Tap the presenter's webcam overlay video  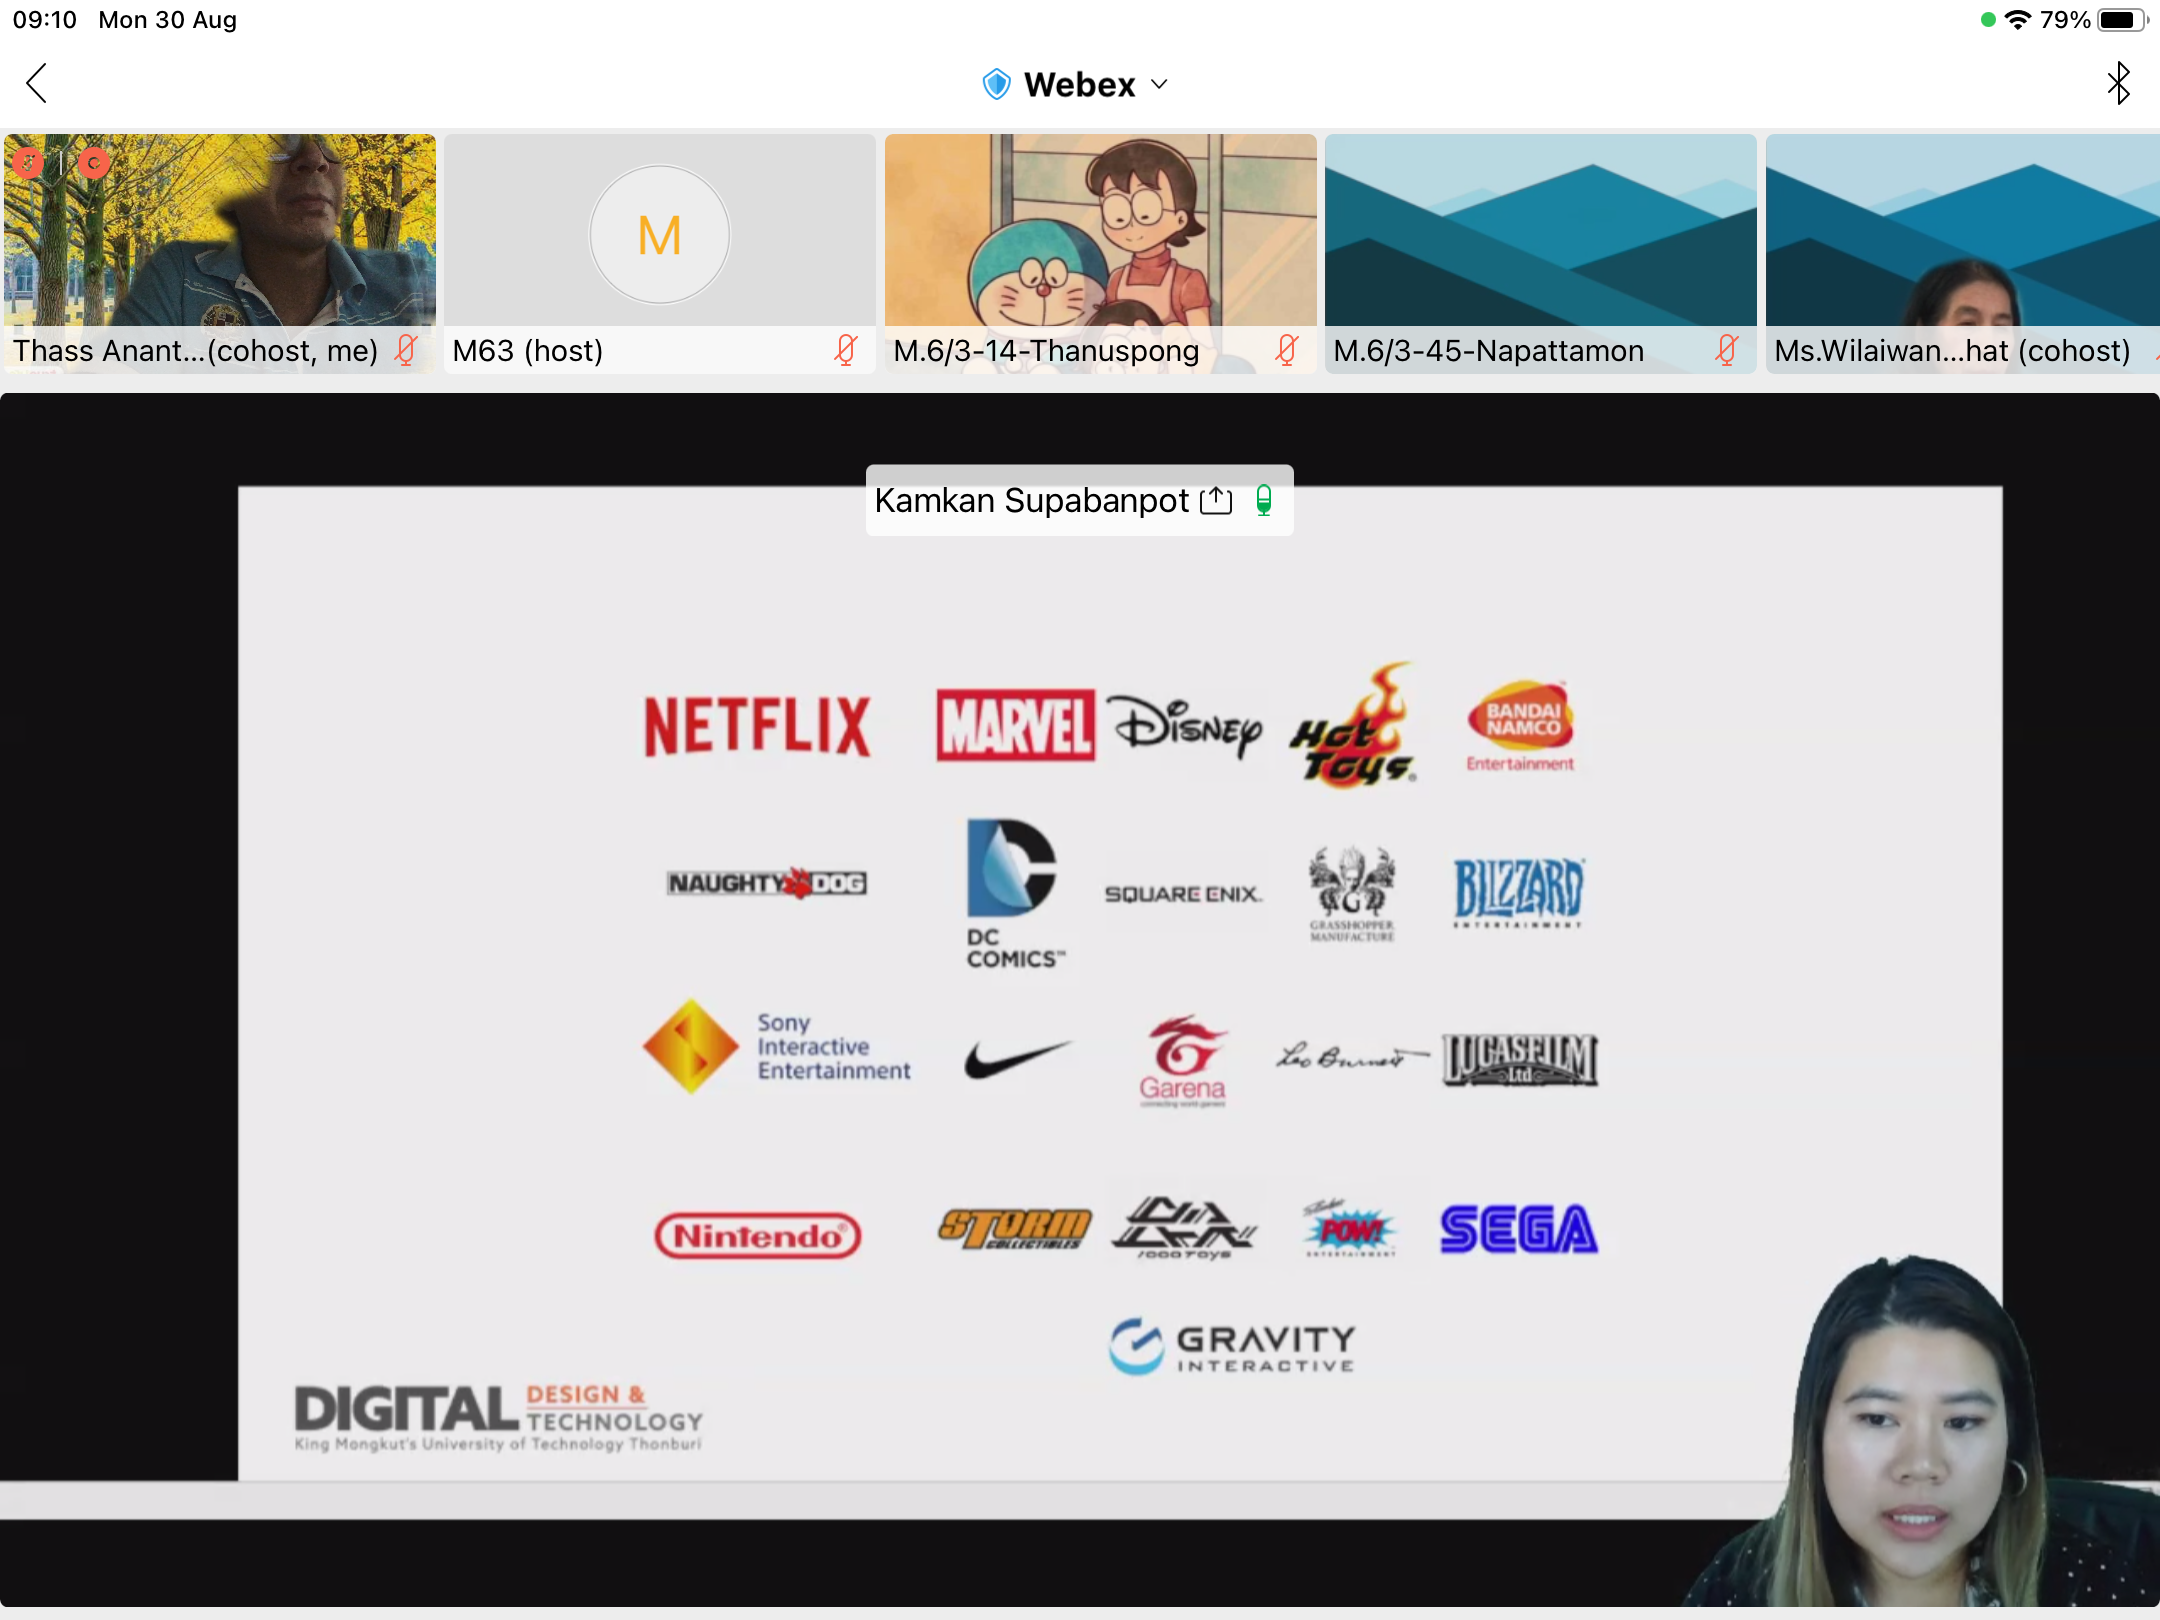[1920, 1432]
